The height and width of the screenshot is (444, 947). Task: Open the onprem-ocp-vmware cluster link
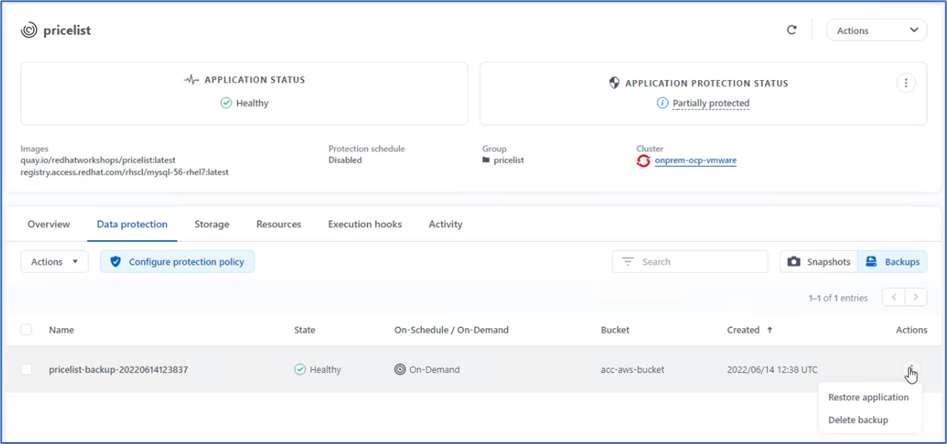tap(695, 161)
